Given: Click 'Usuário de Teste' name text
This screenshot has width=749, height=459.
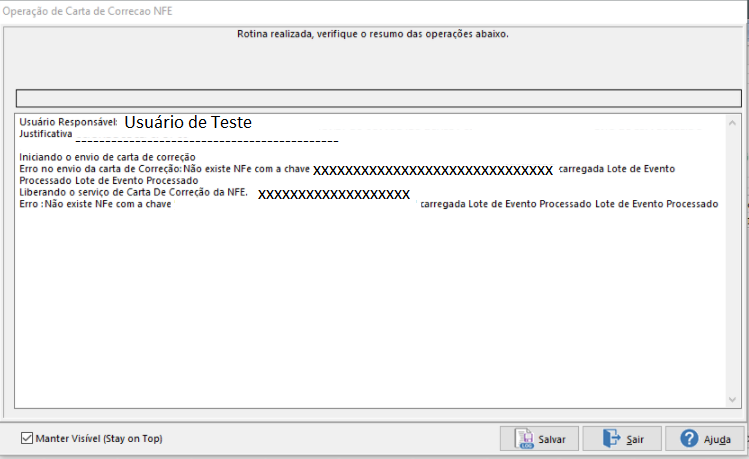Looking at the screenshot, I should [x=188, y=122].
